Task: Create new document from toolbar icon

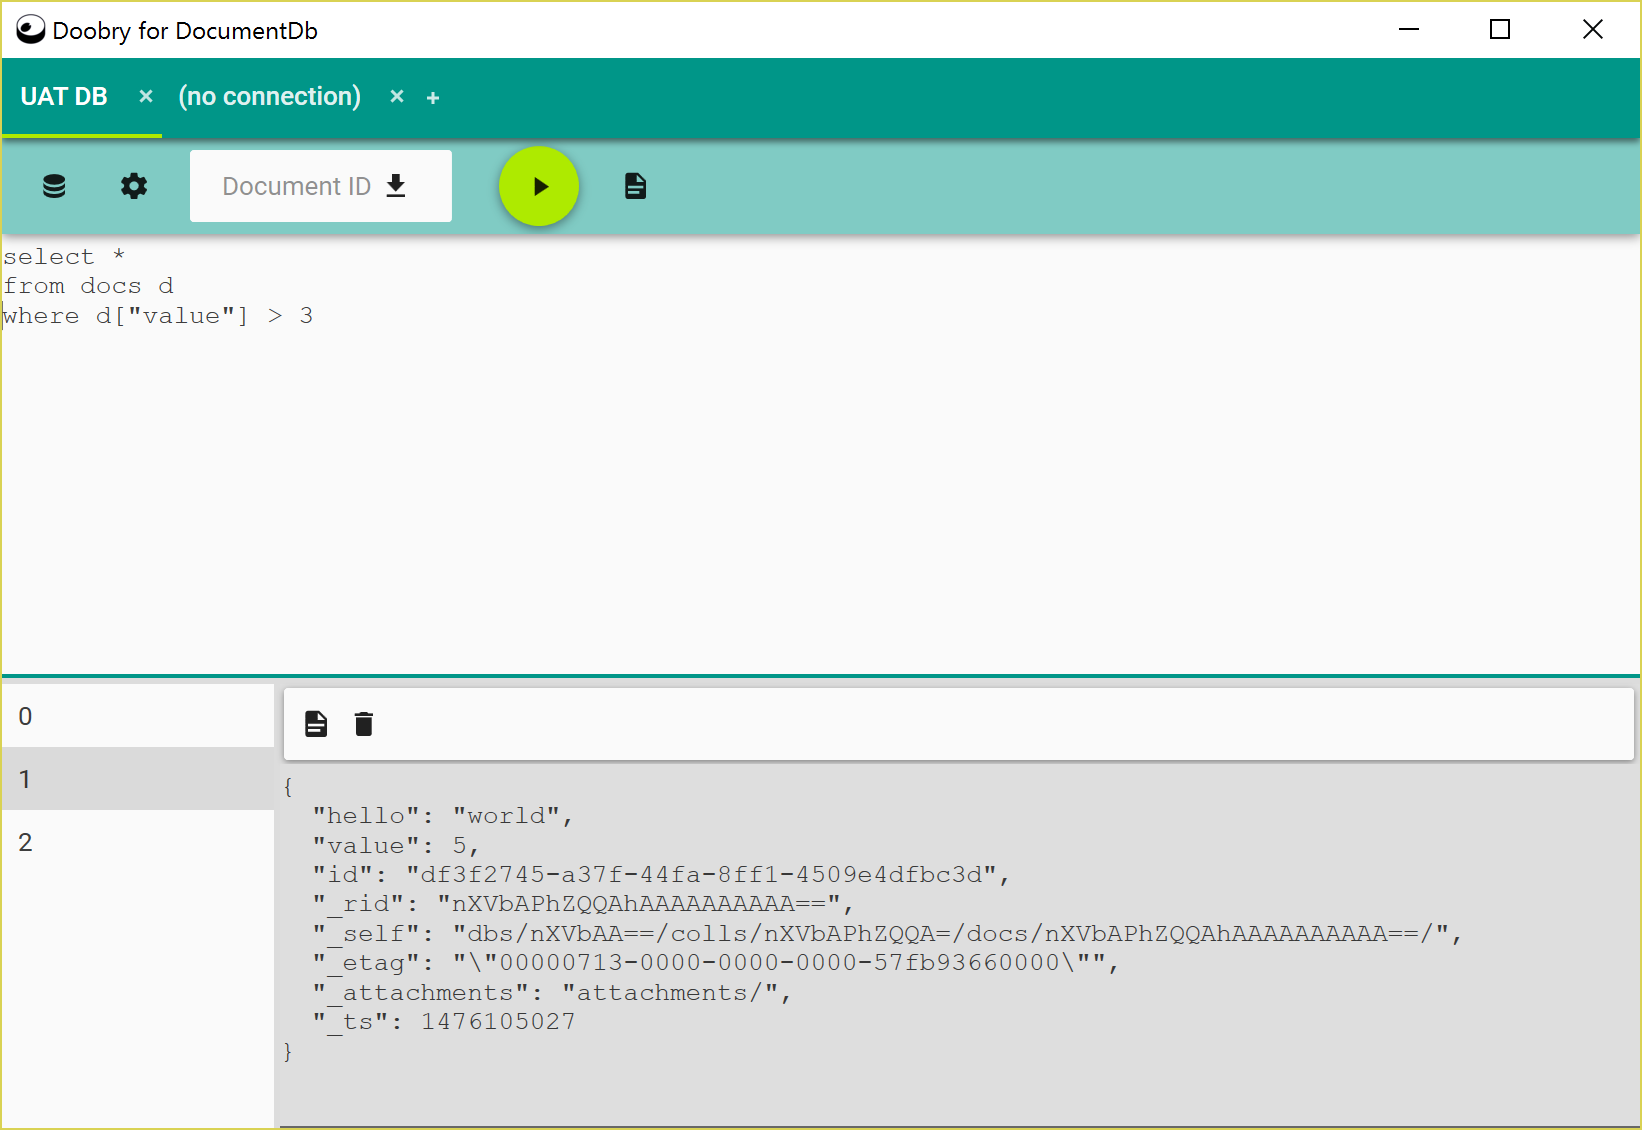Action: tap(635, 186)
